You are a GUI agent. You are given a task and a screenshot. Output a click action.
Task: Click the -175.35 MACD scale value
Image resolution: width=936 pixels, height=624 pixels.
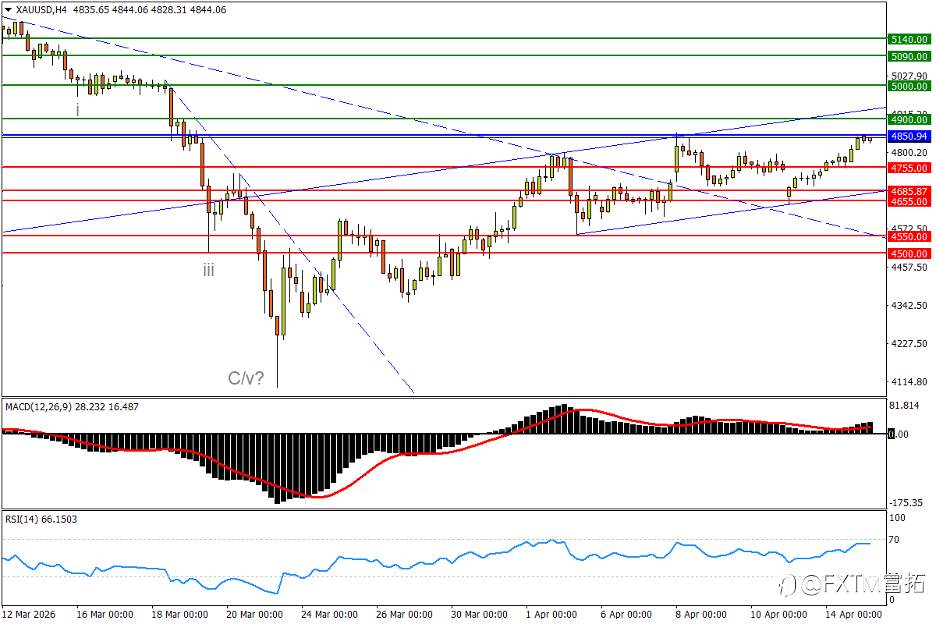(906, 502)
